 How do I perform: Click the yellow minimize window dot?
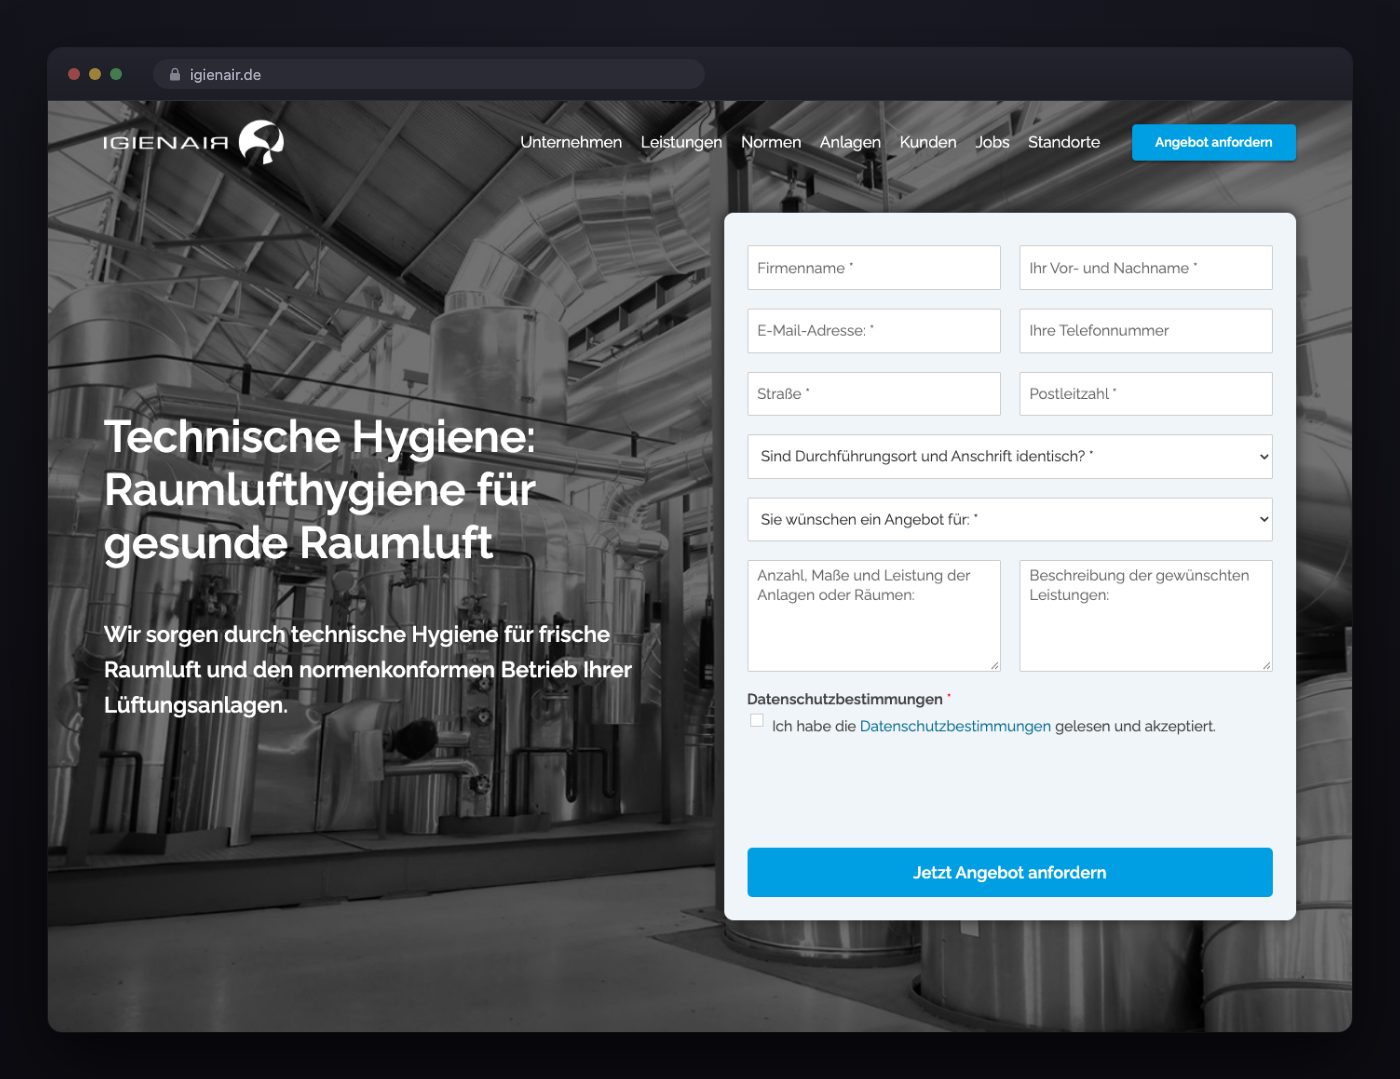(95, 74)
